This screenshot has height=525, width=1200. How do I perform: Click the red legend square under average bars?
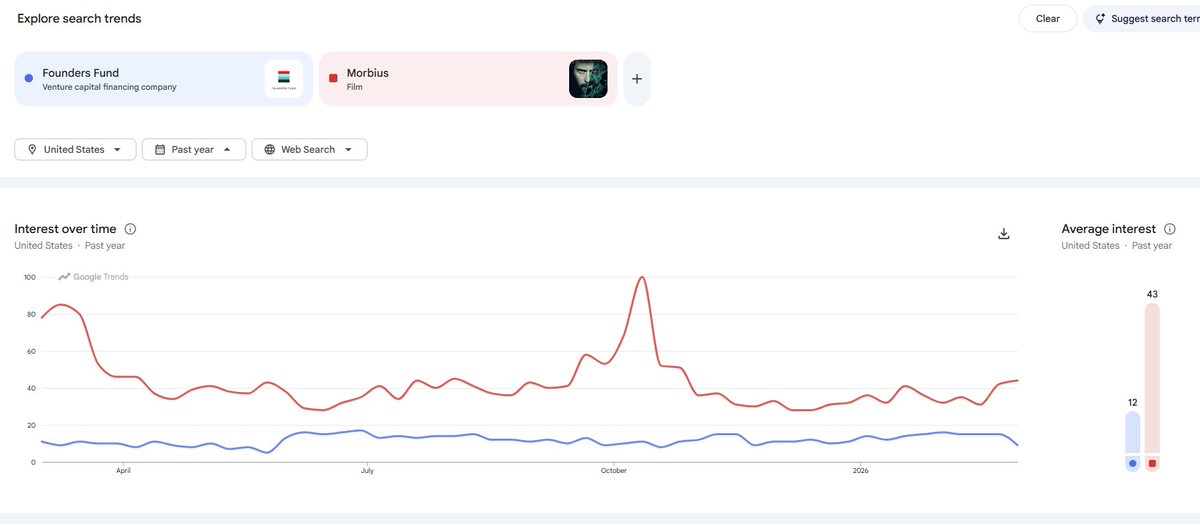[x=1152, y=463]
